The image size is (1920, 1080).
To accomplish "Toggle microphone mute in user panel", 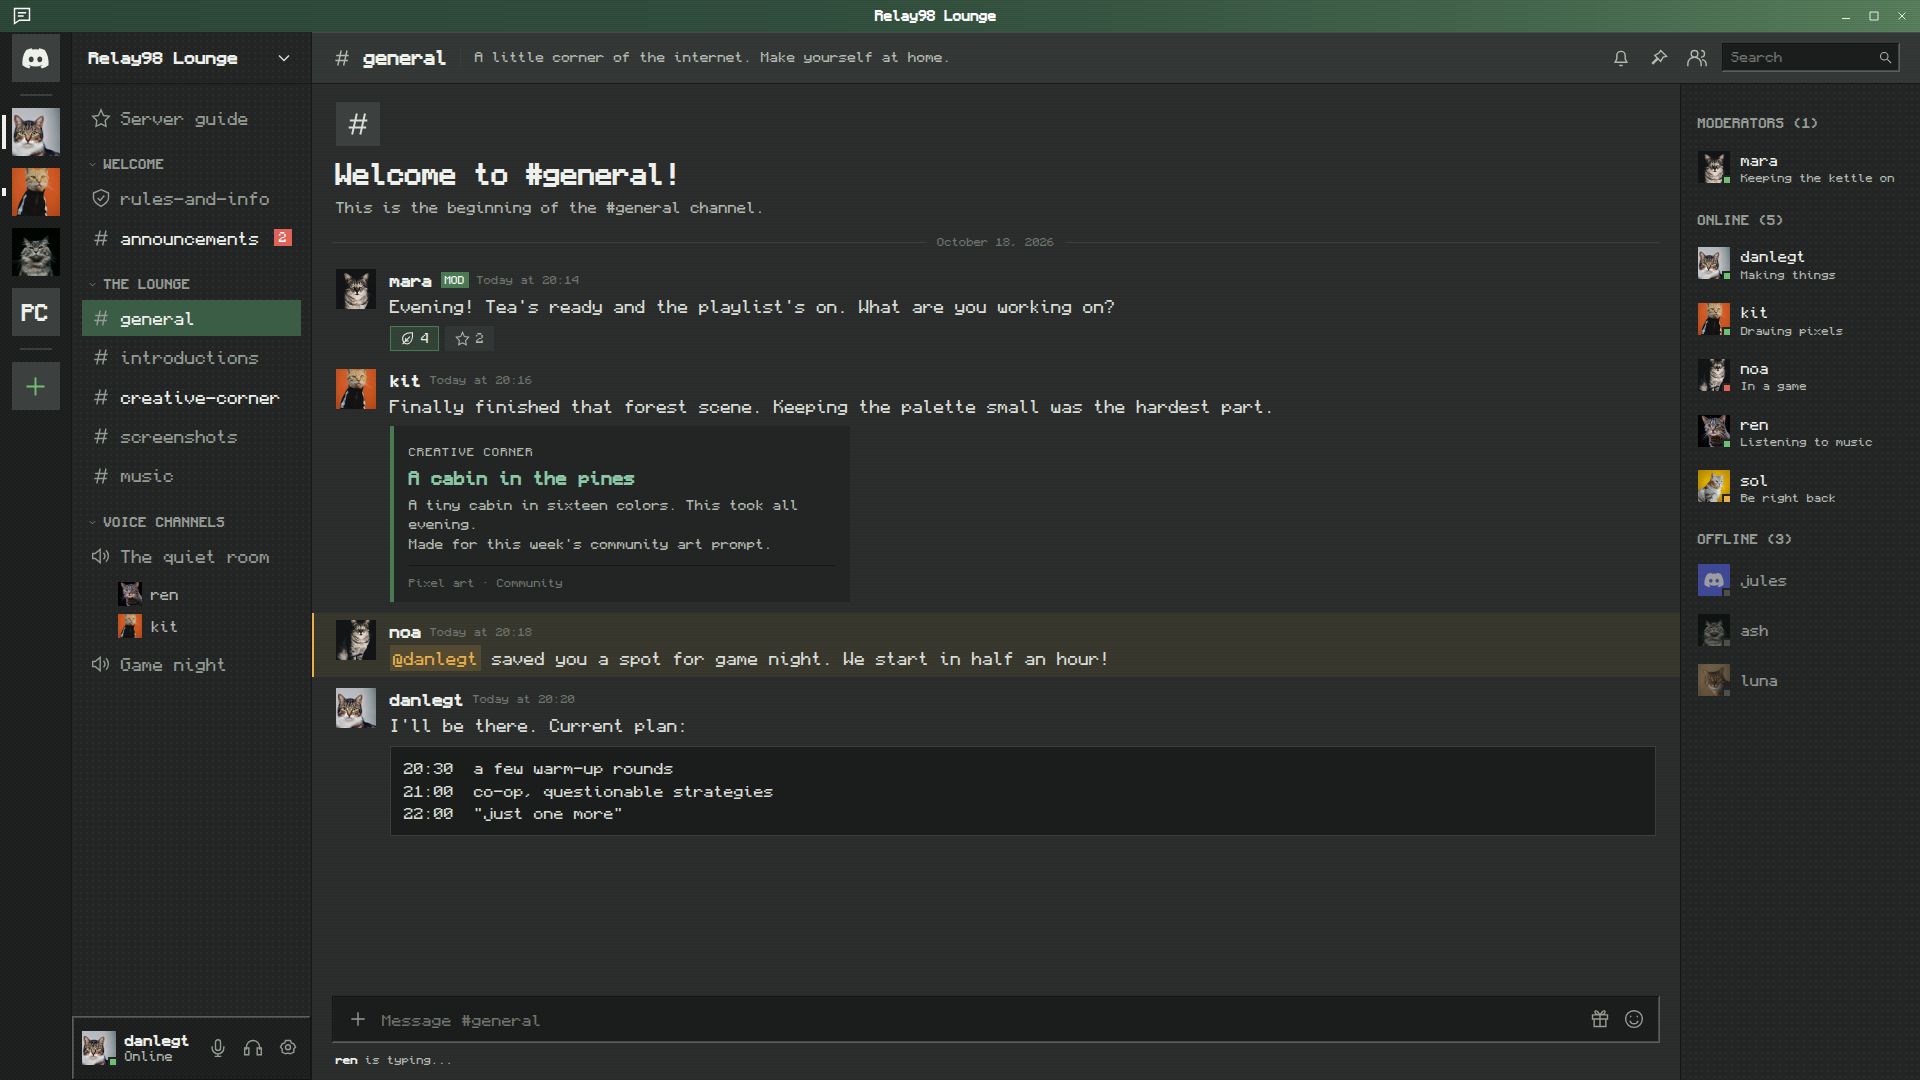I will coord(218,1048).
